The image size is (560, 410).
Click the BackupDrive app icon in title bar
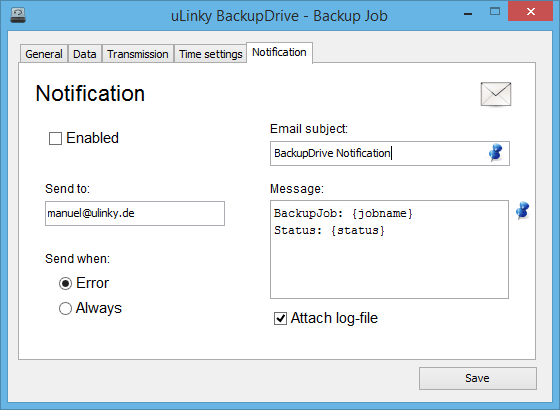(18, 15)
